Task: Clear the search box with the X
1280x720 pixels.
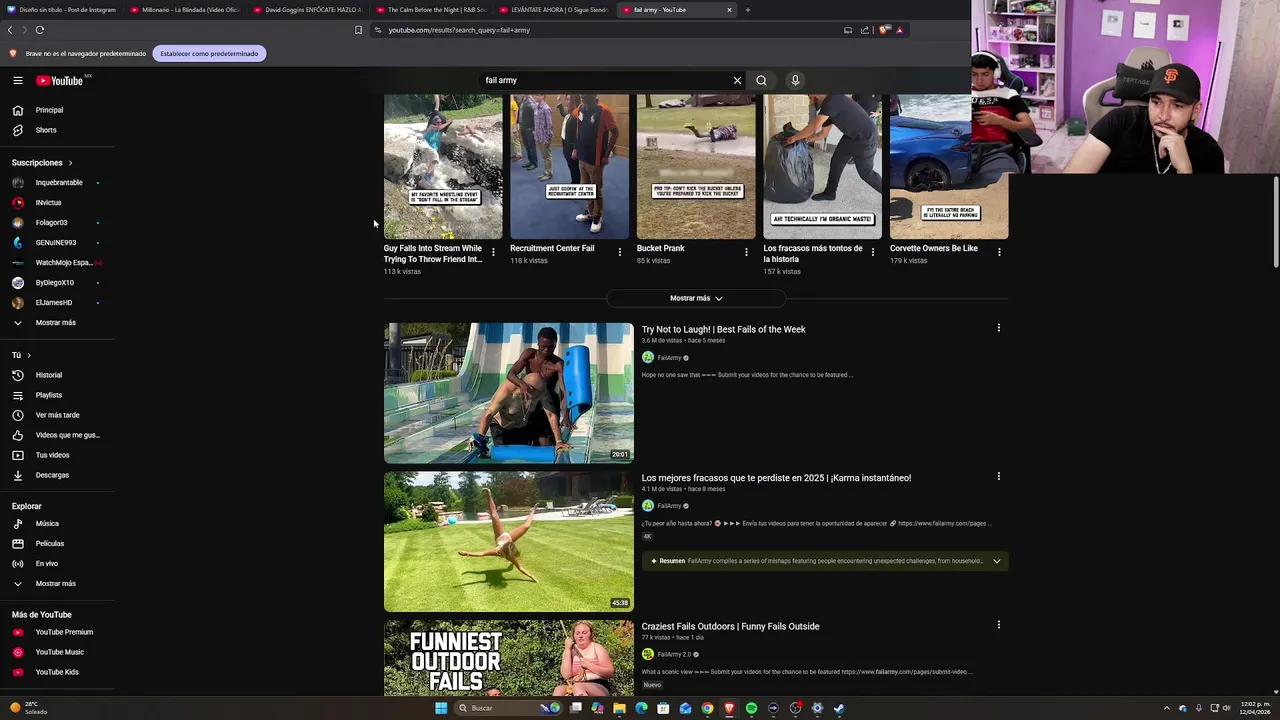Action: [738, 80]
